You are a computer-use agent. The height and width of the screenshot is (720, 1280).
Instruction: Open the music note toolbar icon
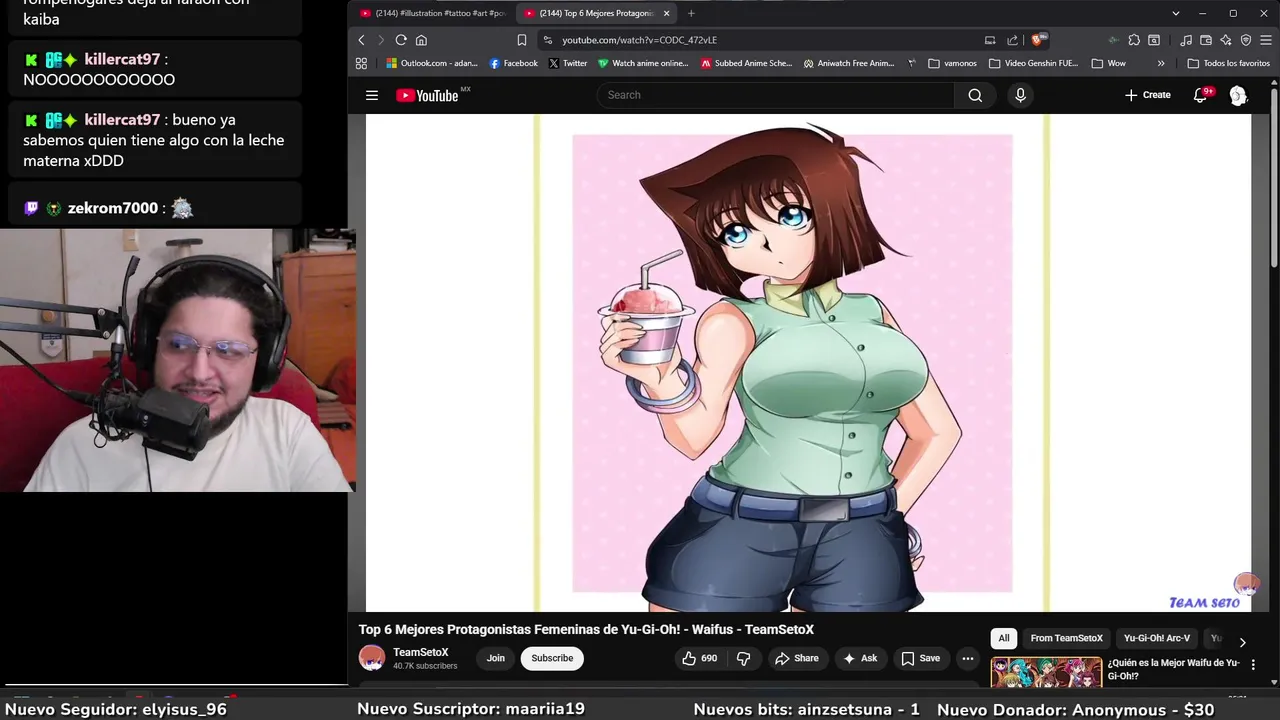pos(1186,40)
